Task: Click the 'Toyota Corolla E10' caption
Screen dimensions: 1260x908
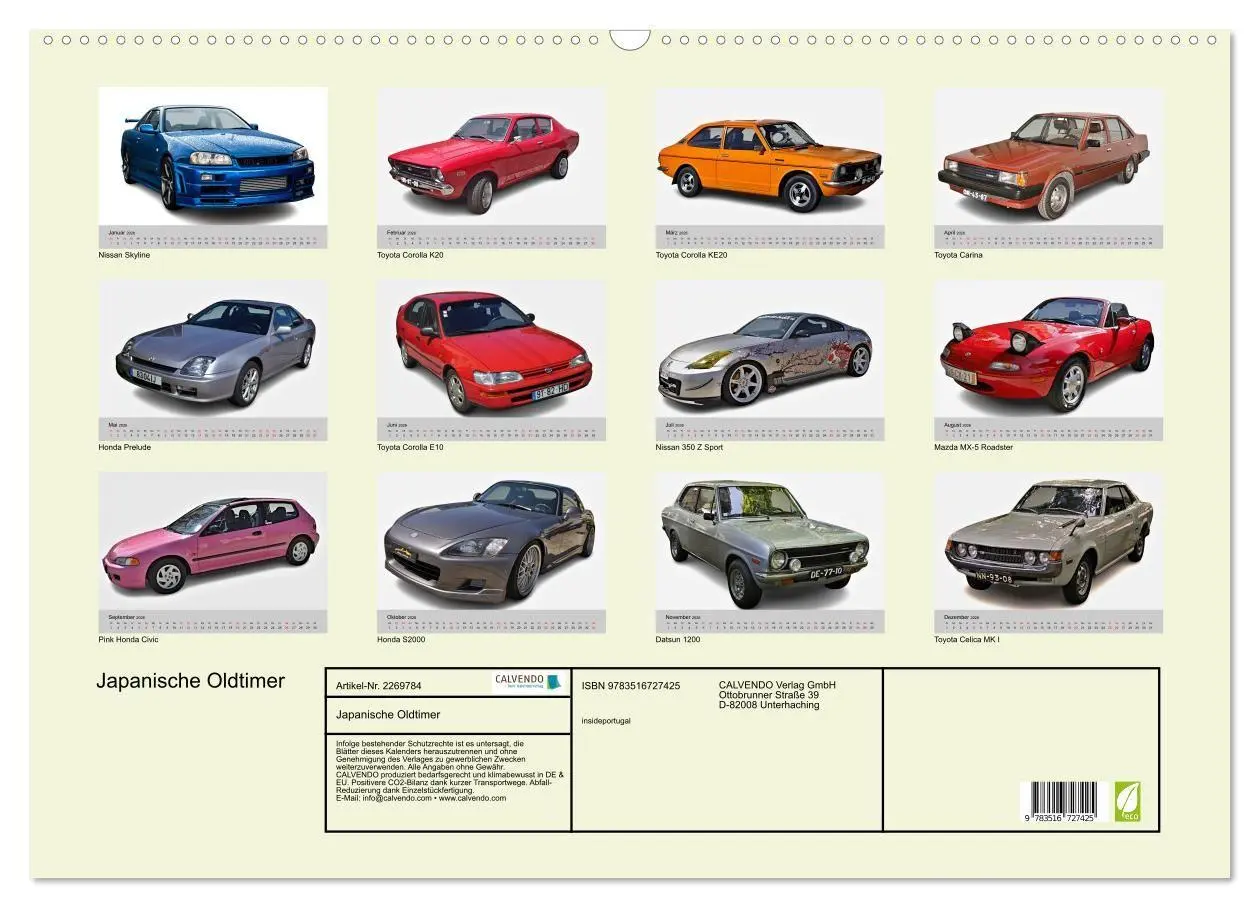Action: [410, 447]
